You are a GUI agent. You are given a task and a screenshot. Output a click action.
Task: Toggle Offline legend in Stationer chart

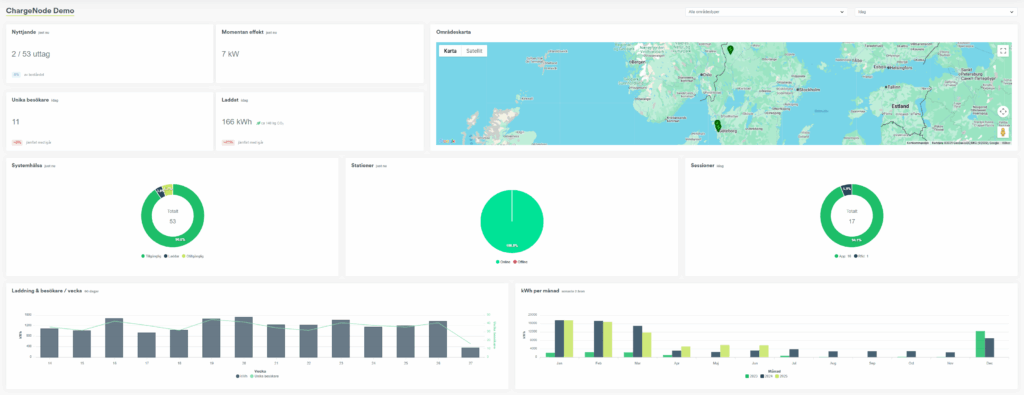coord(520,262)
